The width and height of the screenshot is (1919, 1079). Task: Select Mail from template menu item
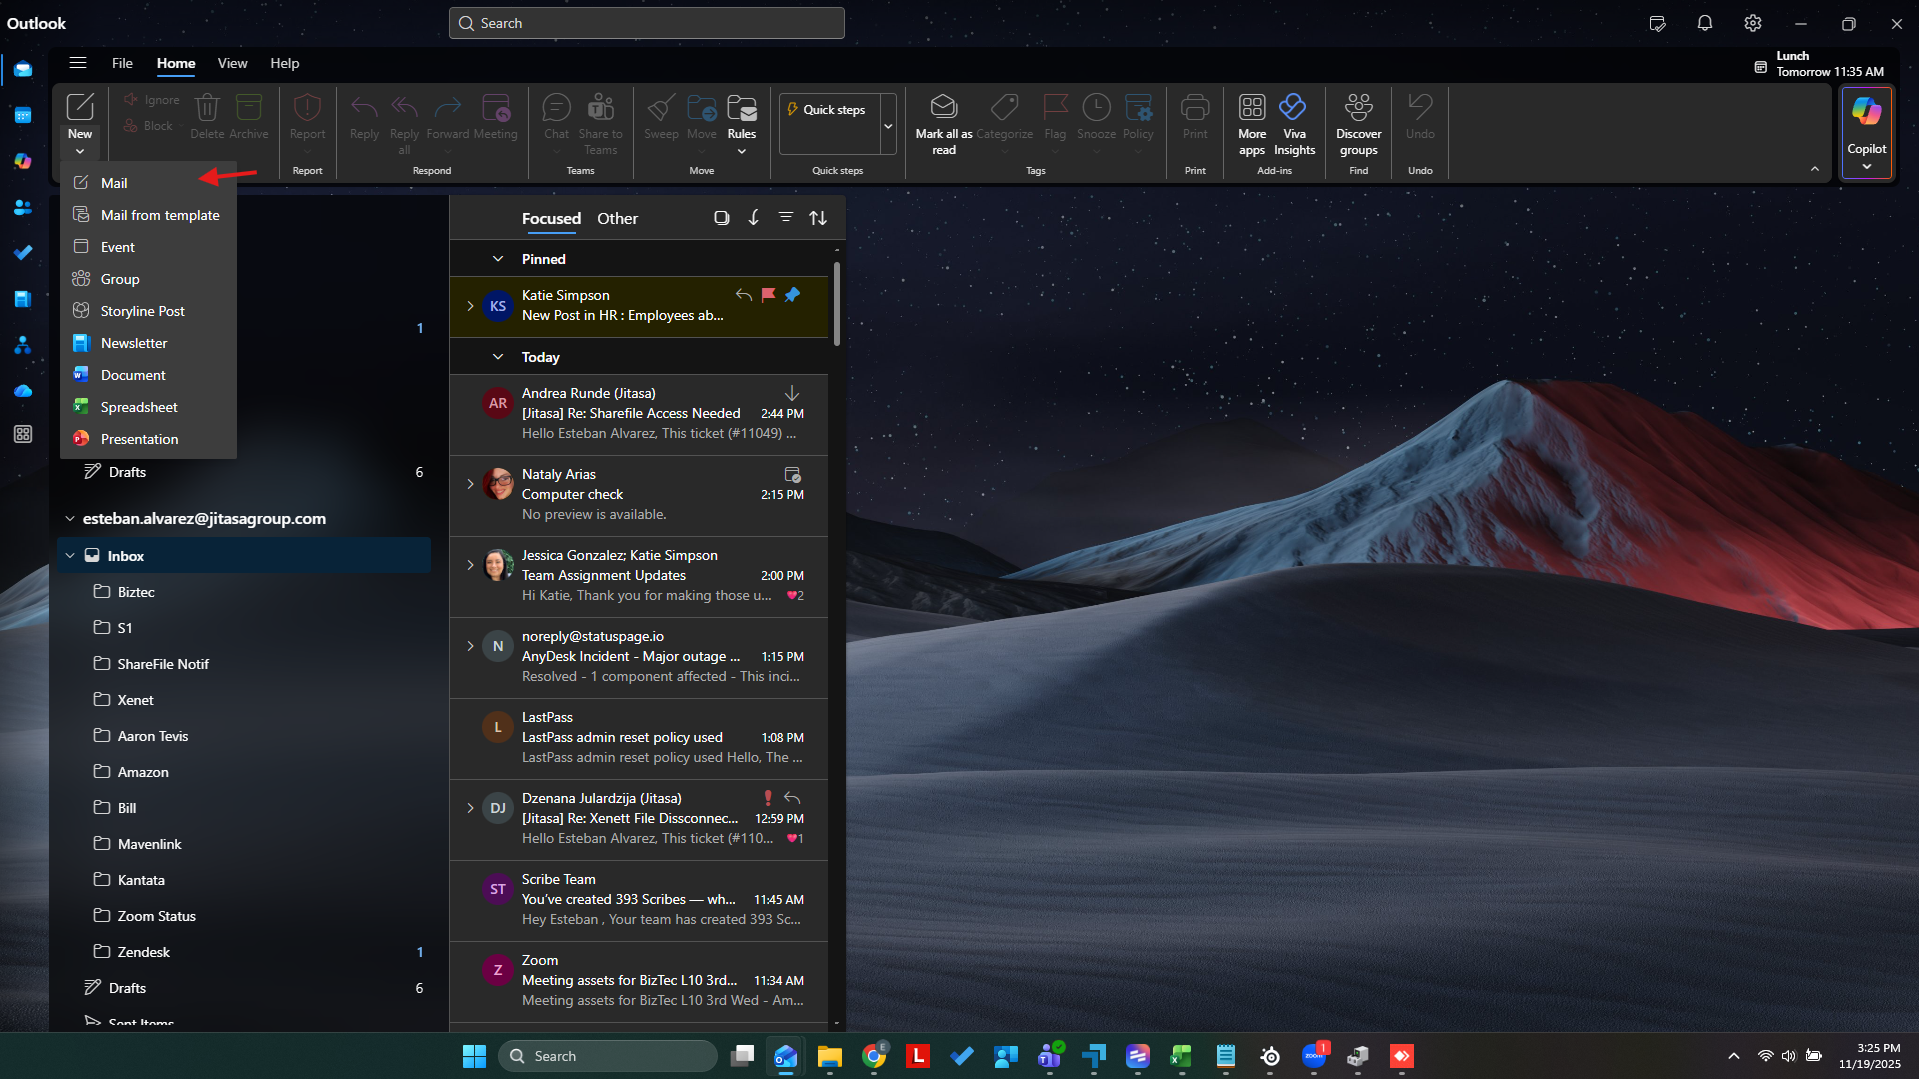[x=159, y=215]
